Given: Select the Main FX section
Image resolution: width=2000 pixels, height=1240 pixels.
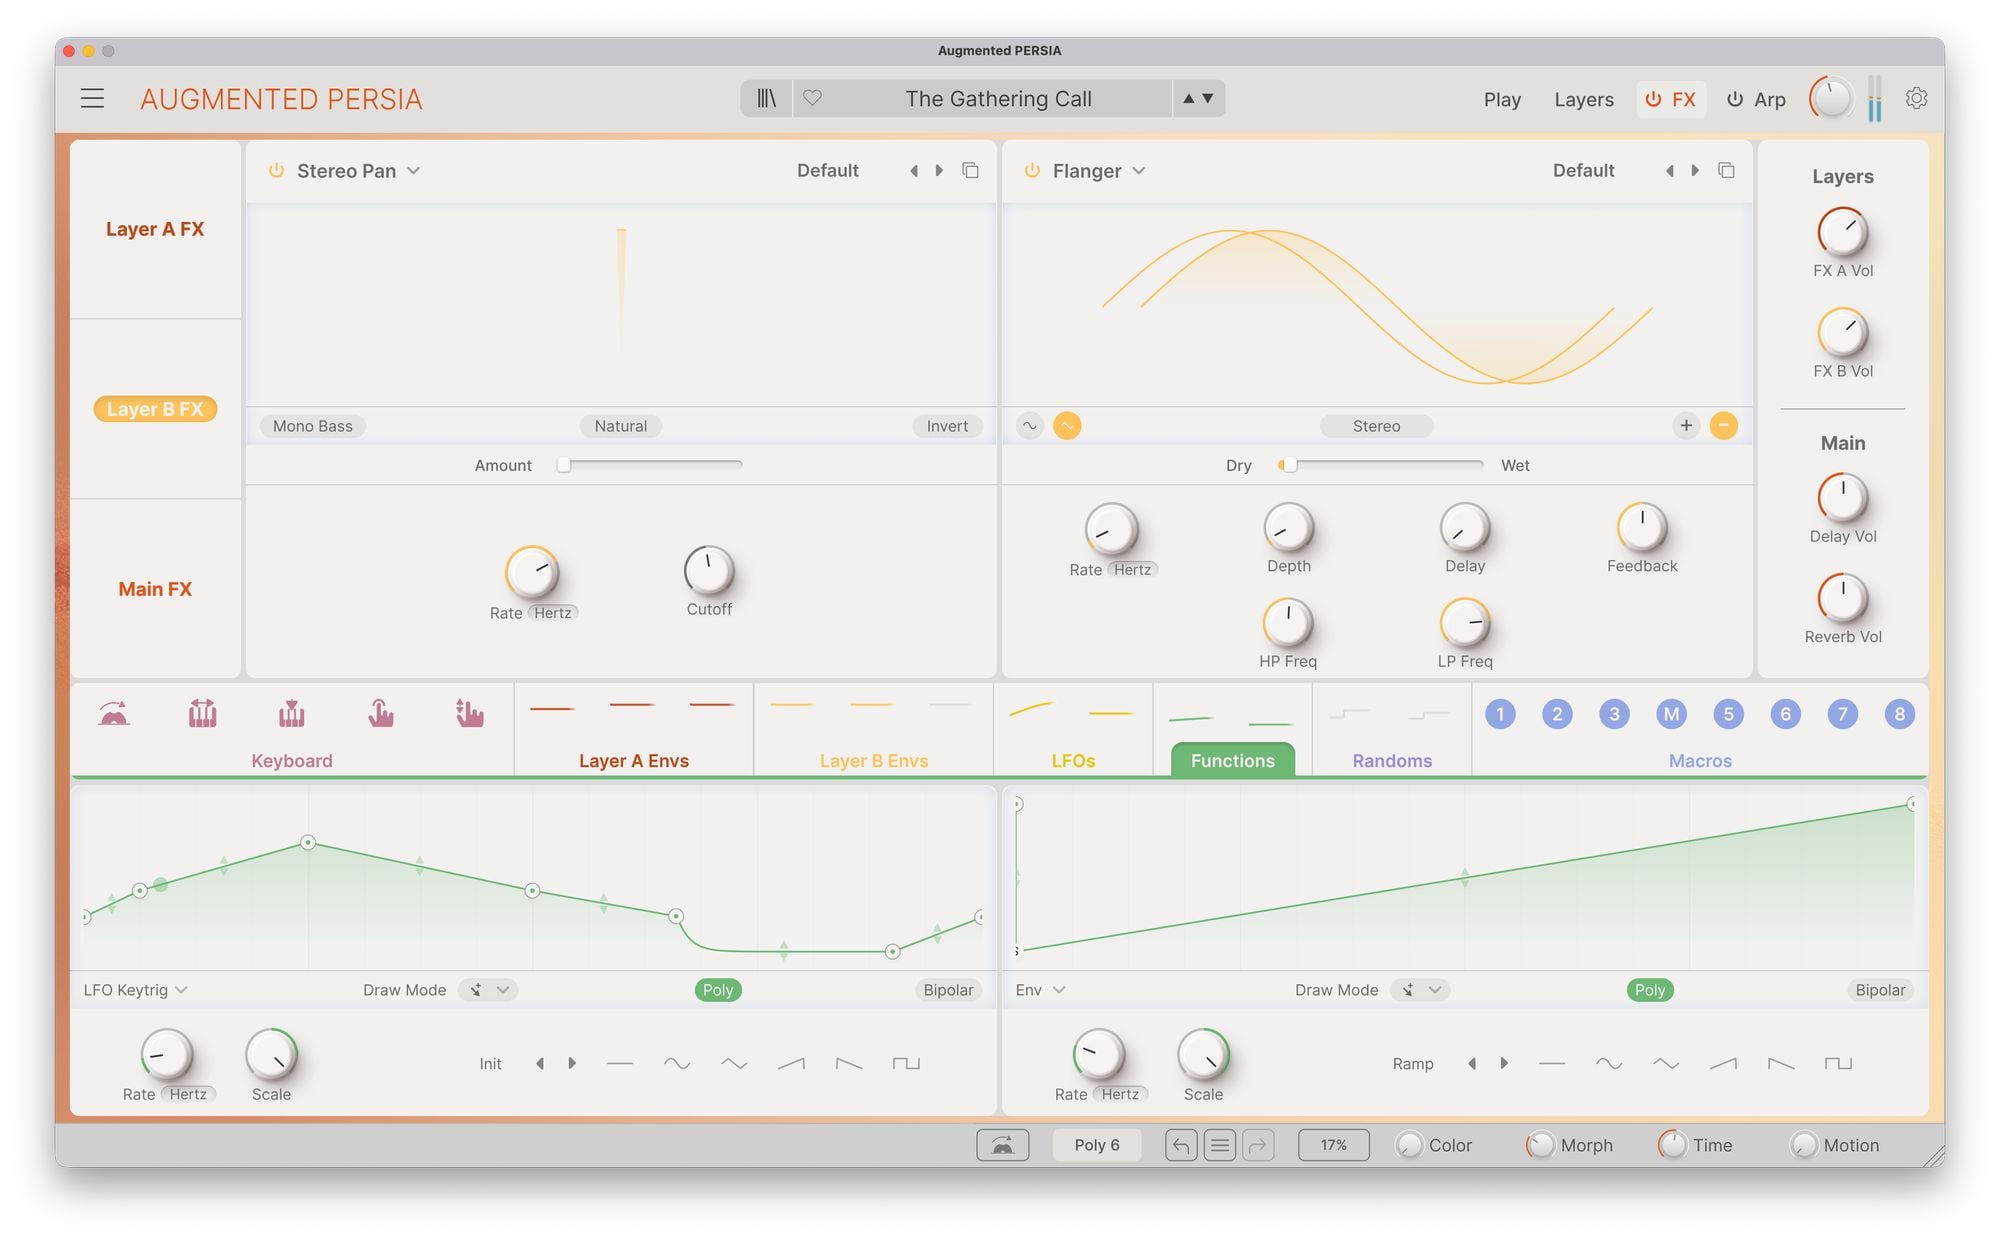Looking at the screenshot, I should (x=155, y=589).
